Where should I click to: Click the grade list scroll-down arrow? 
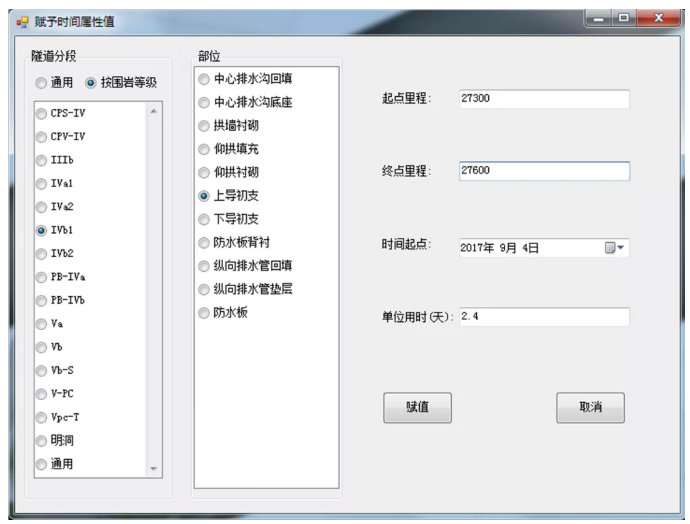[x=154, y=469]
